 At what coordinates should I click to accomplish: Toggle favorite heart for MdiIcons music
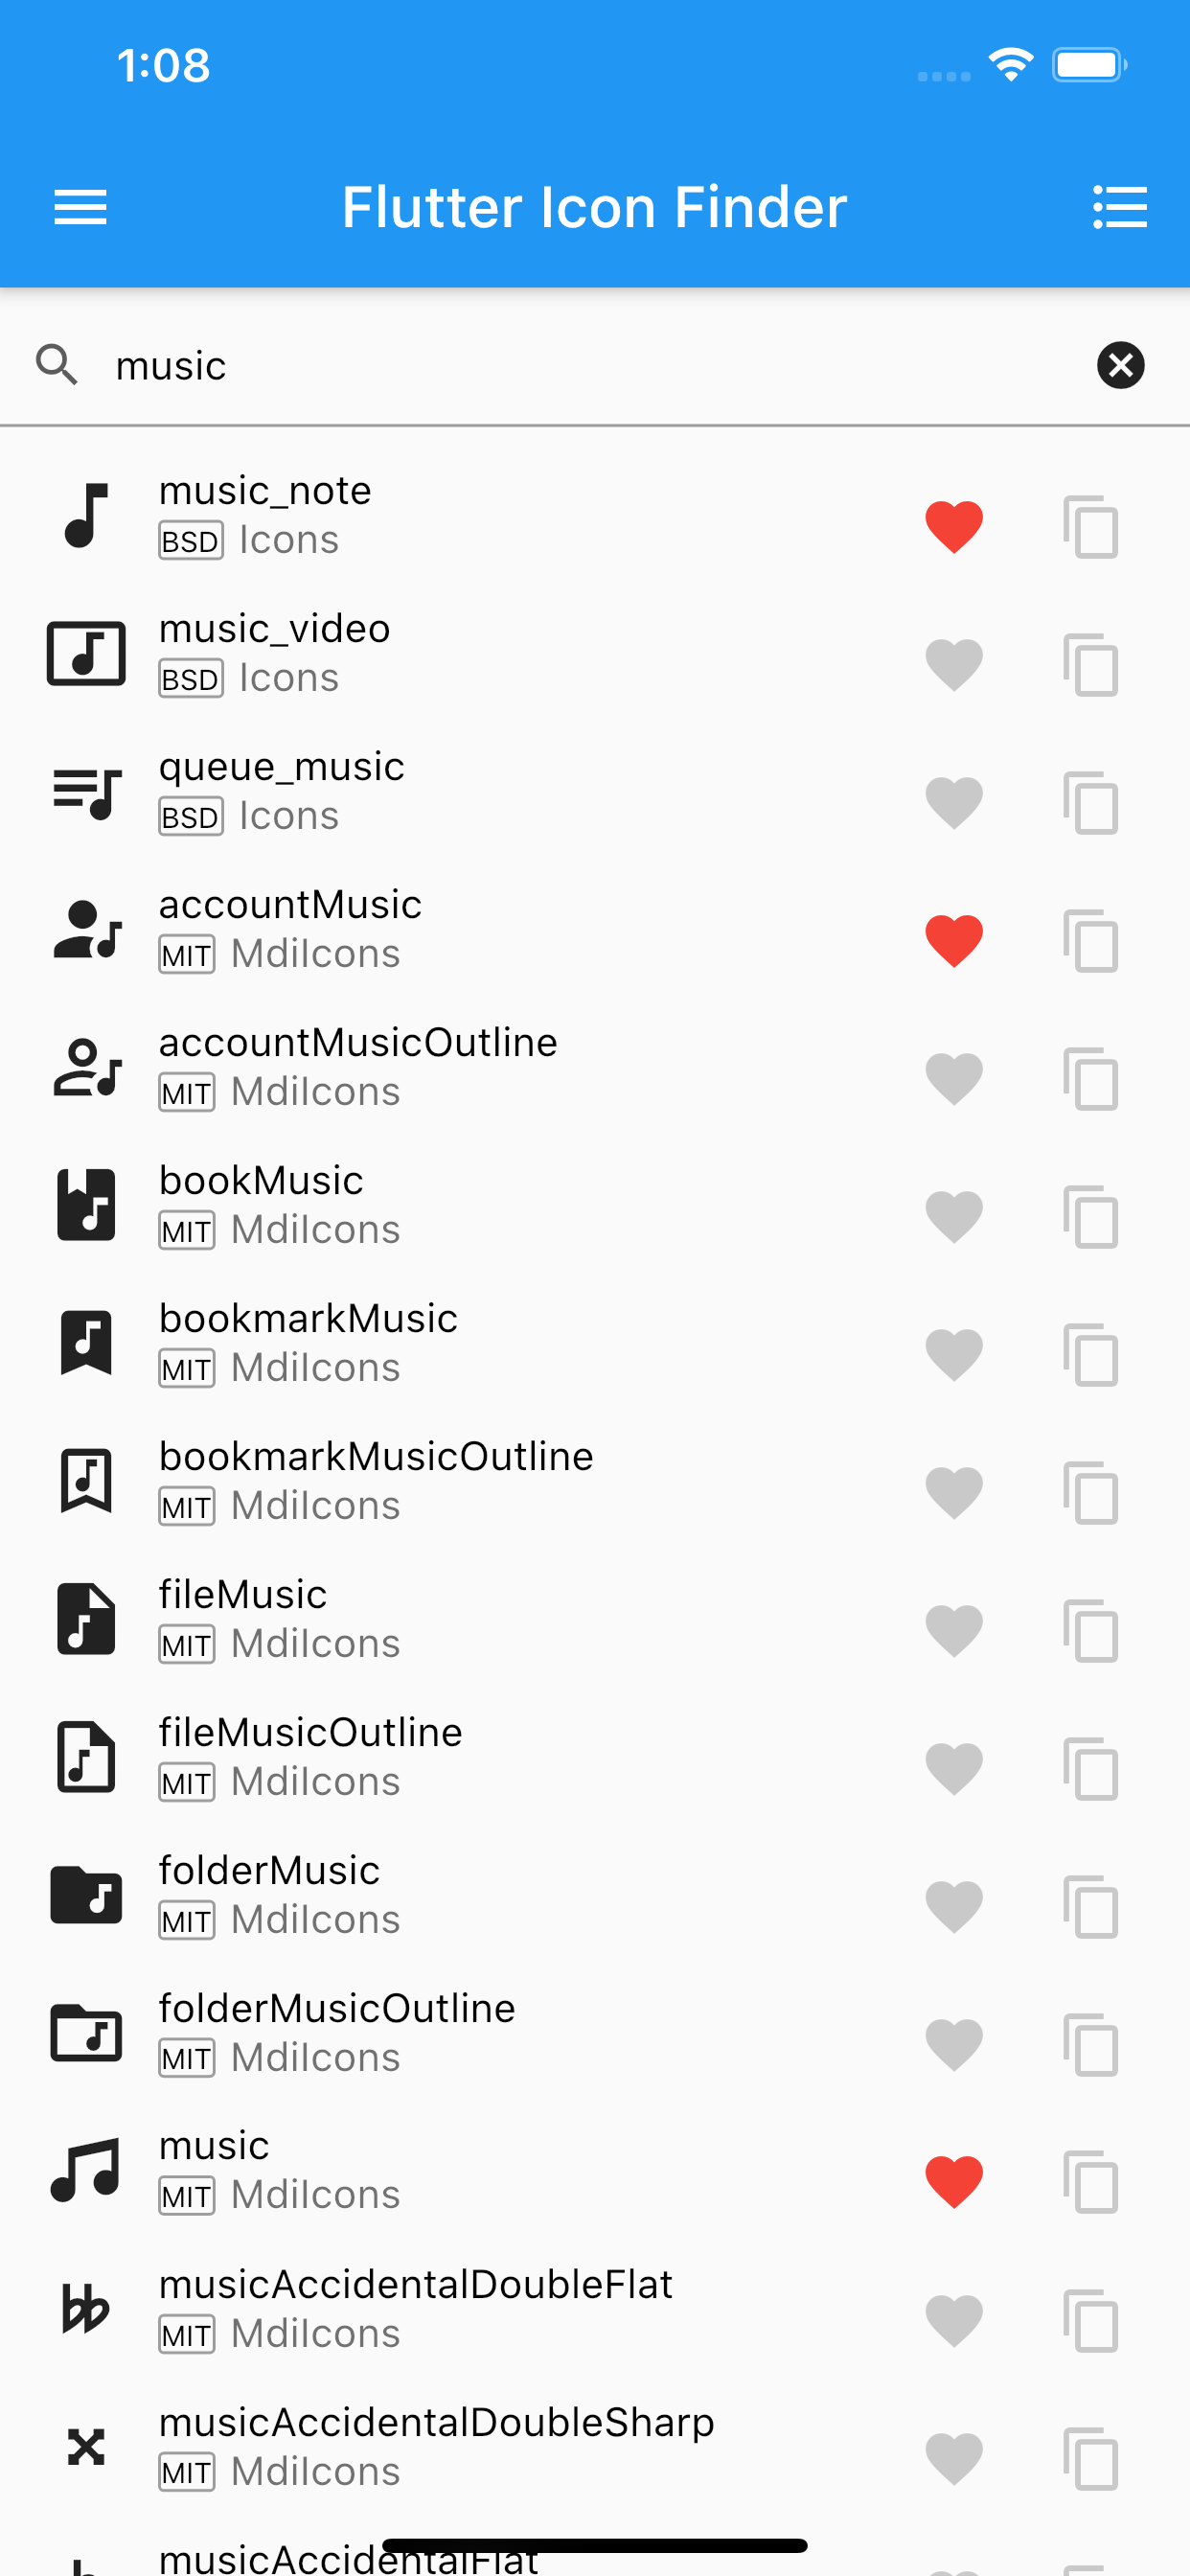(954, 2181)
